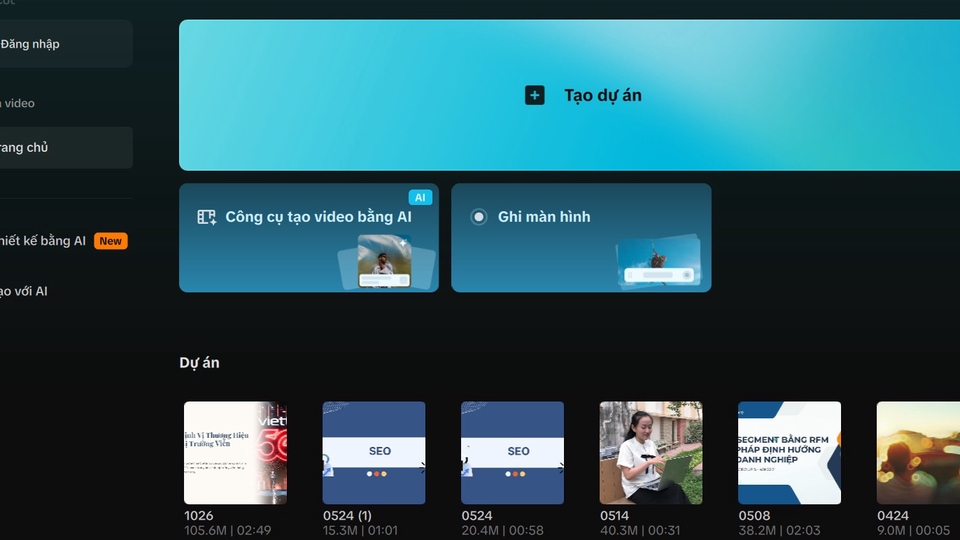
Task: Click the blue AI badge on the card
Action: tap(420, 198)
